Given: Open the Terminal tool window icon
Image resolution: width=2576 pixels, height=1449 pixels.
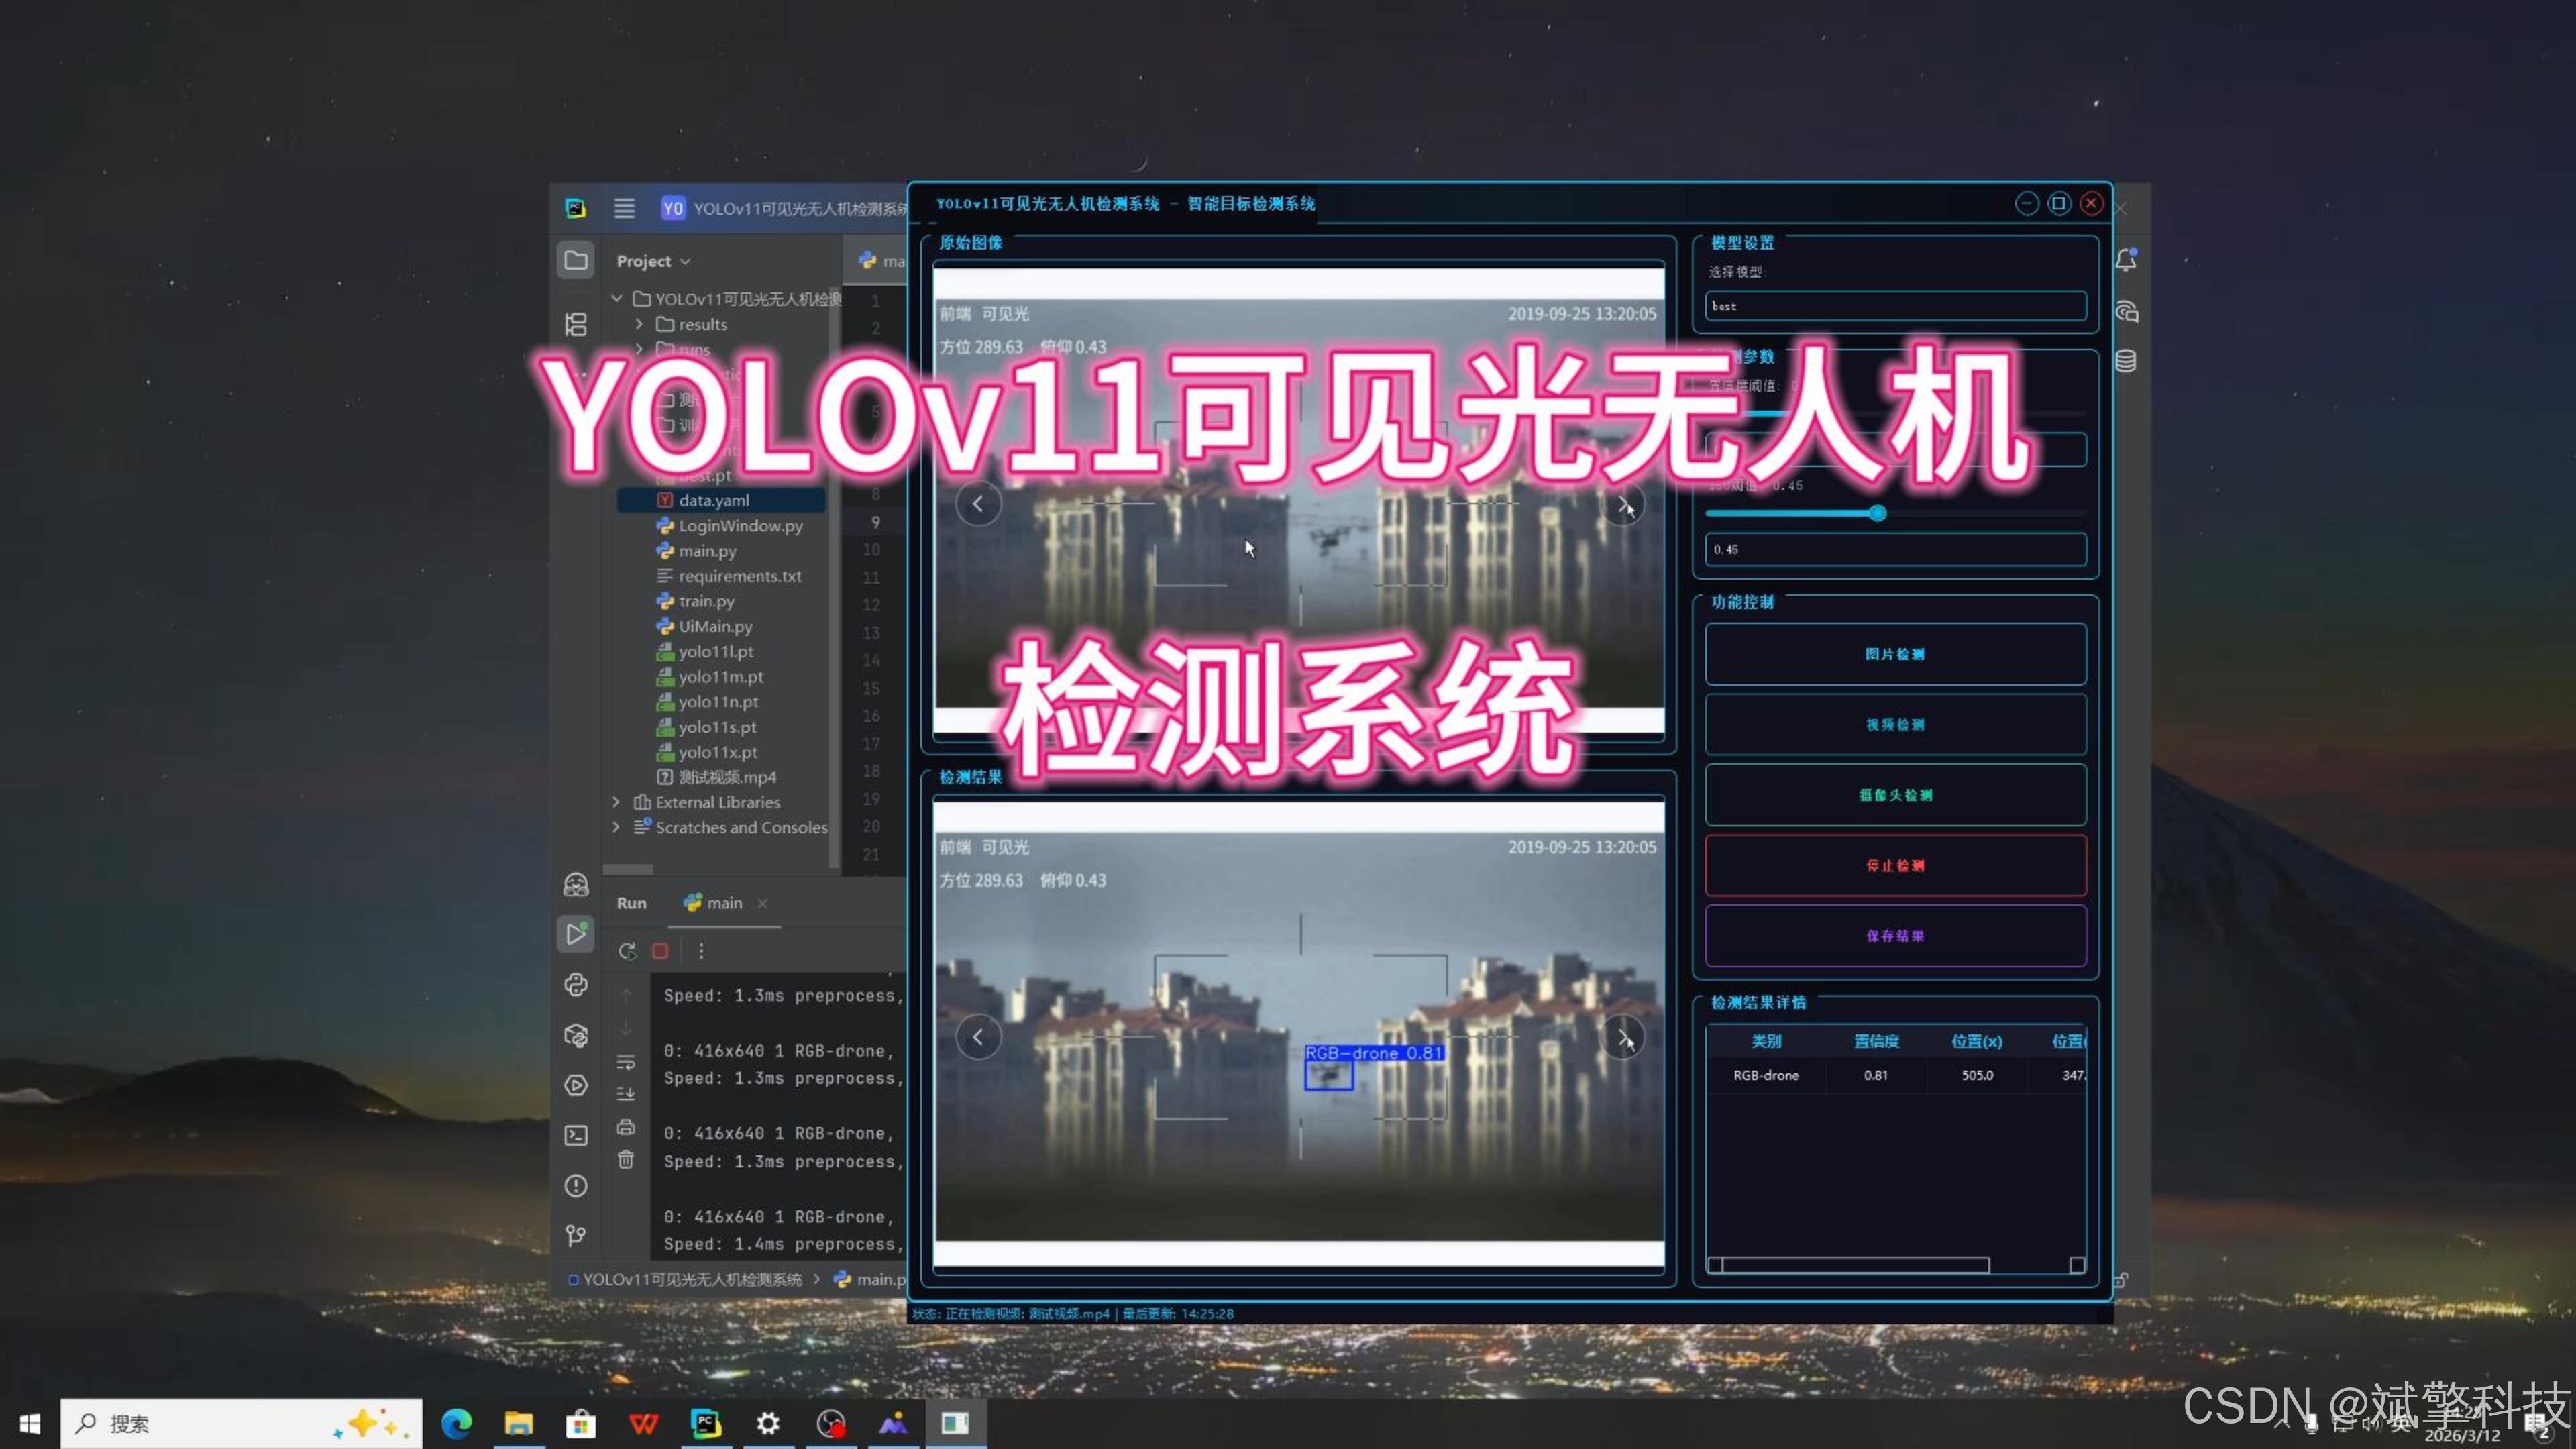Looking at the screenshot, I should coord(576,1135).
